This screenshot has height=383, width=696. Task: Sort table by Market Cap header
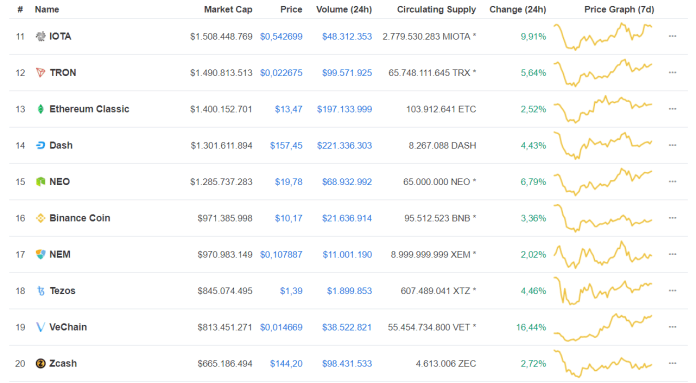tap(228, 9)
